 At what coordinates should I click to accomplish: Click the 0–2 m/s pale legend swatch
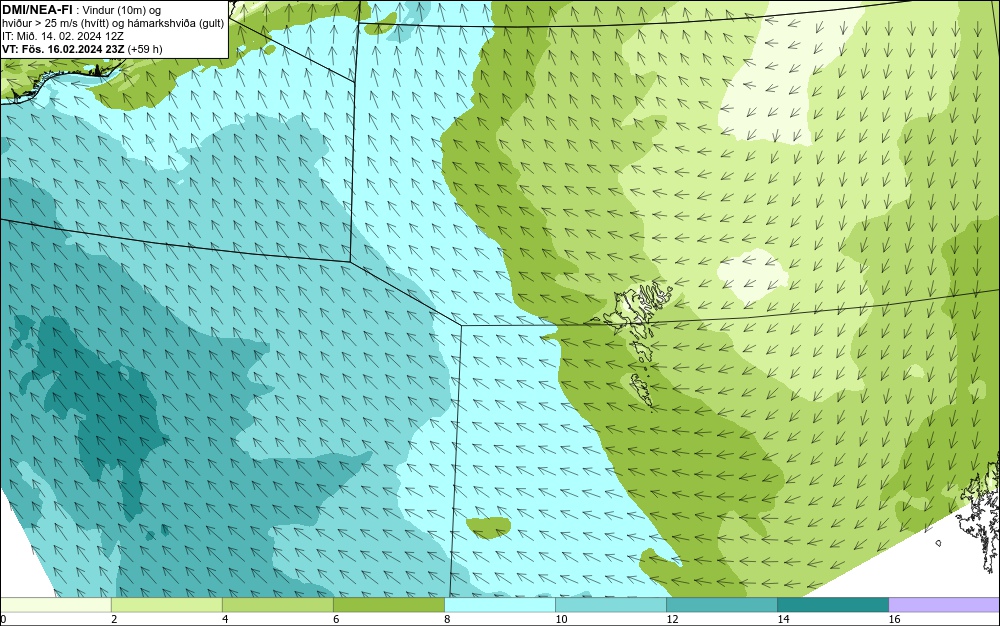[x=55, y=604]
